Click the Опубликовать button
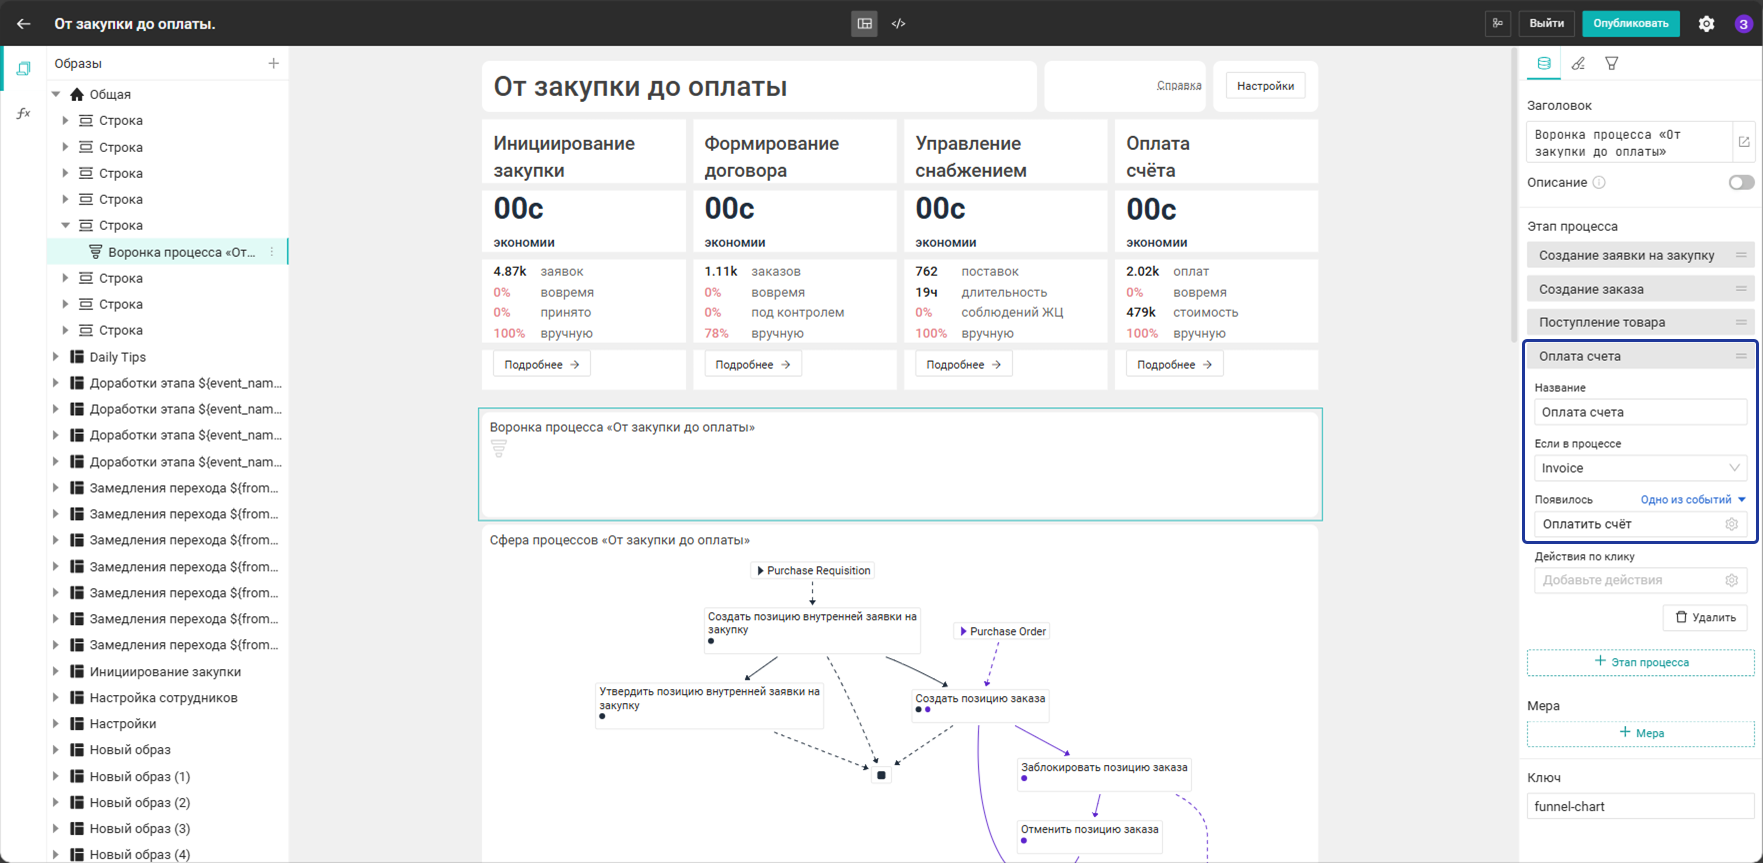The width and height of the screenshot is (1763, 863). coord(1631,23)
